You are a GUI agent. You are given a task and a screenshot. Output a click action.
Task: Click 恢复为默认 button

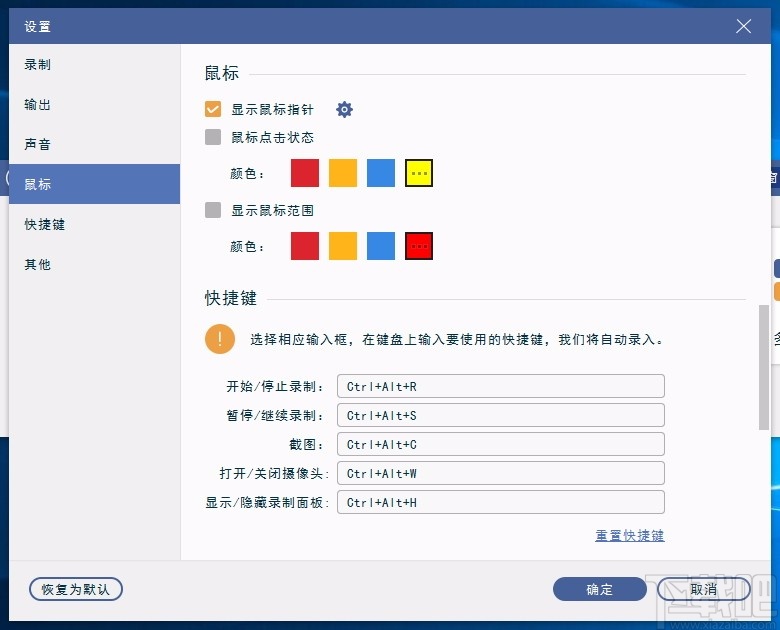click(76, 589)
